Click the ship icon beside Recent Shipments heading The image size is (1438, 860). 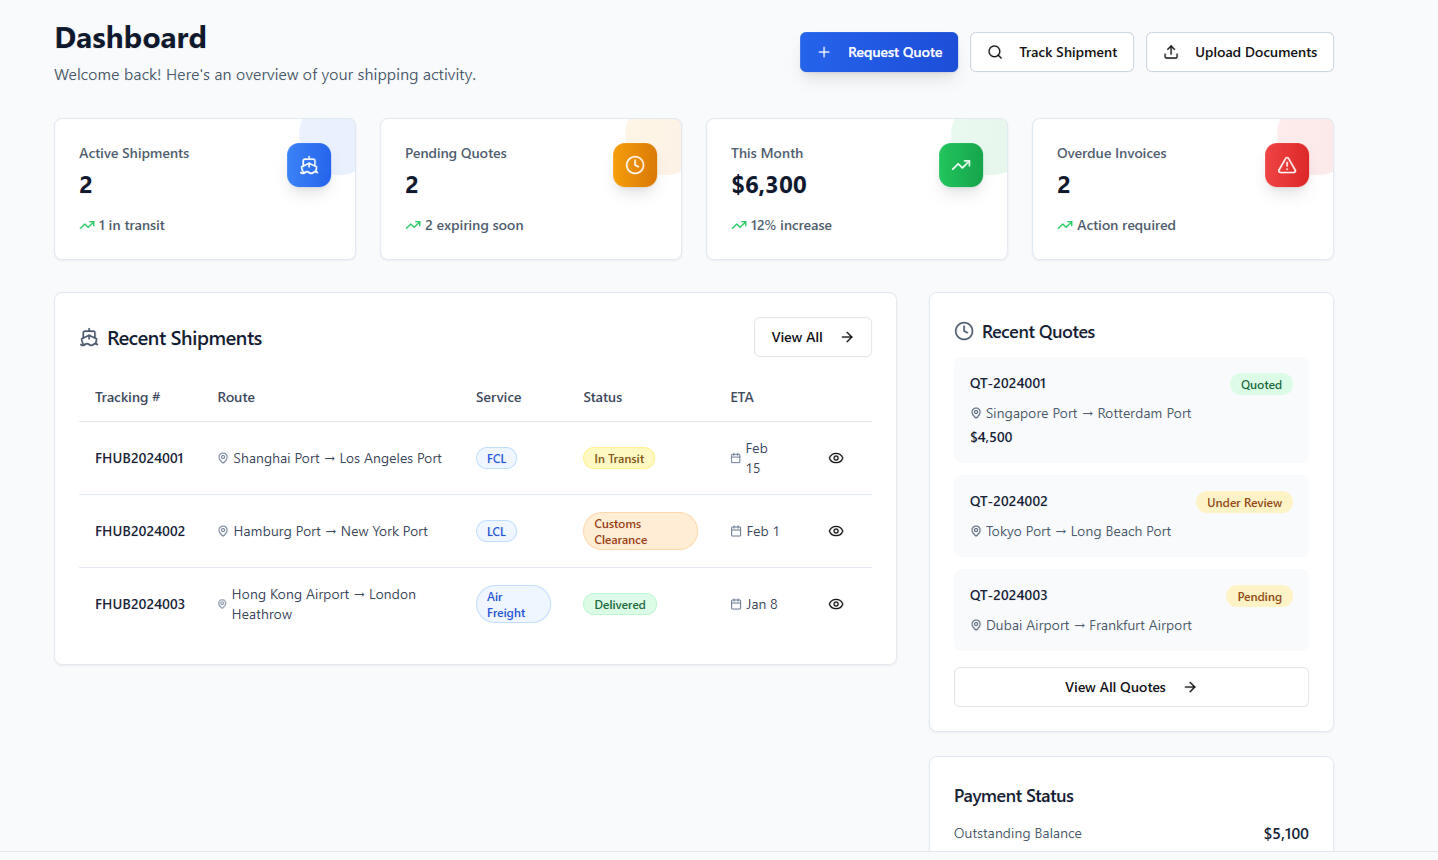[x=89, y=338]
